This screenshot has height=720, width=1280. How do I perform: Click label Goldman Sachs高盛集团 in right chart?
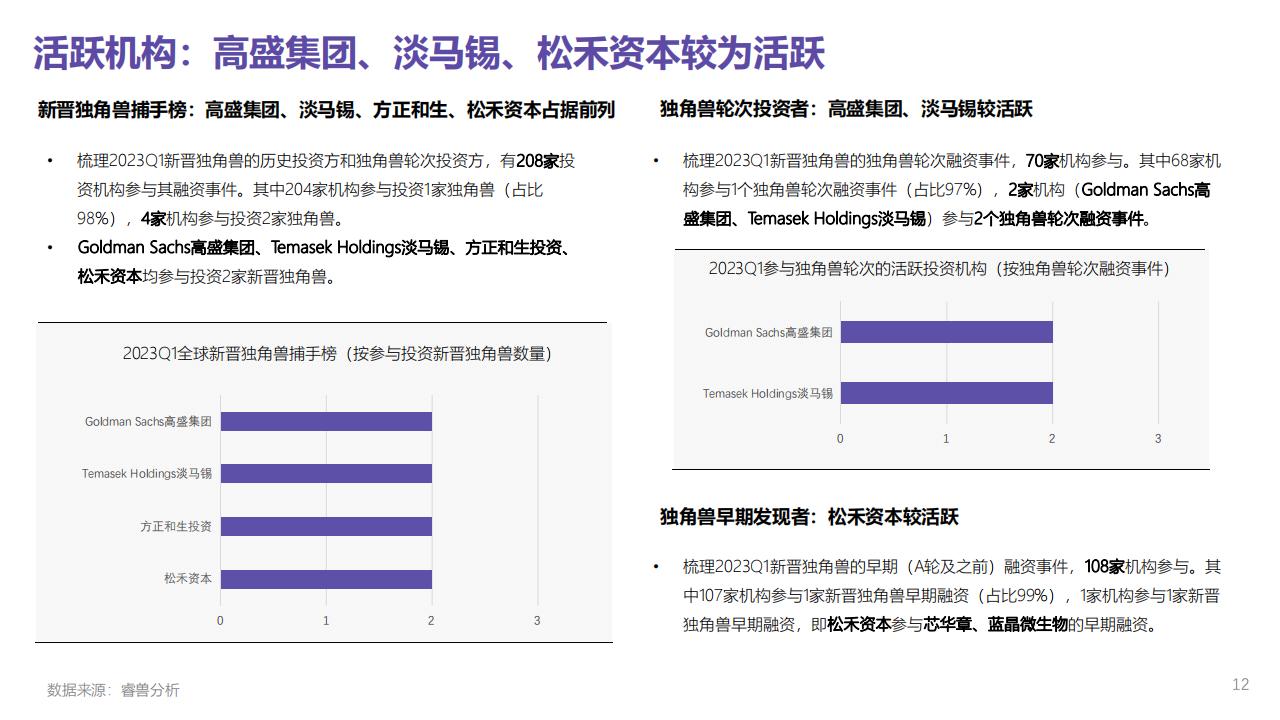tap(769, 332)
